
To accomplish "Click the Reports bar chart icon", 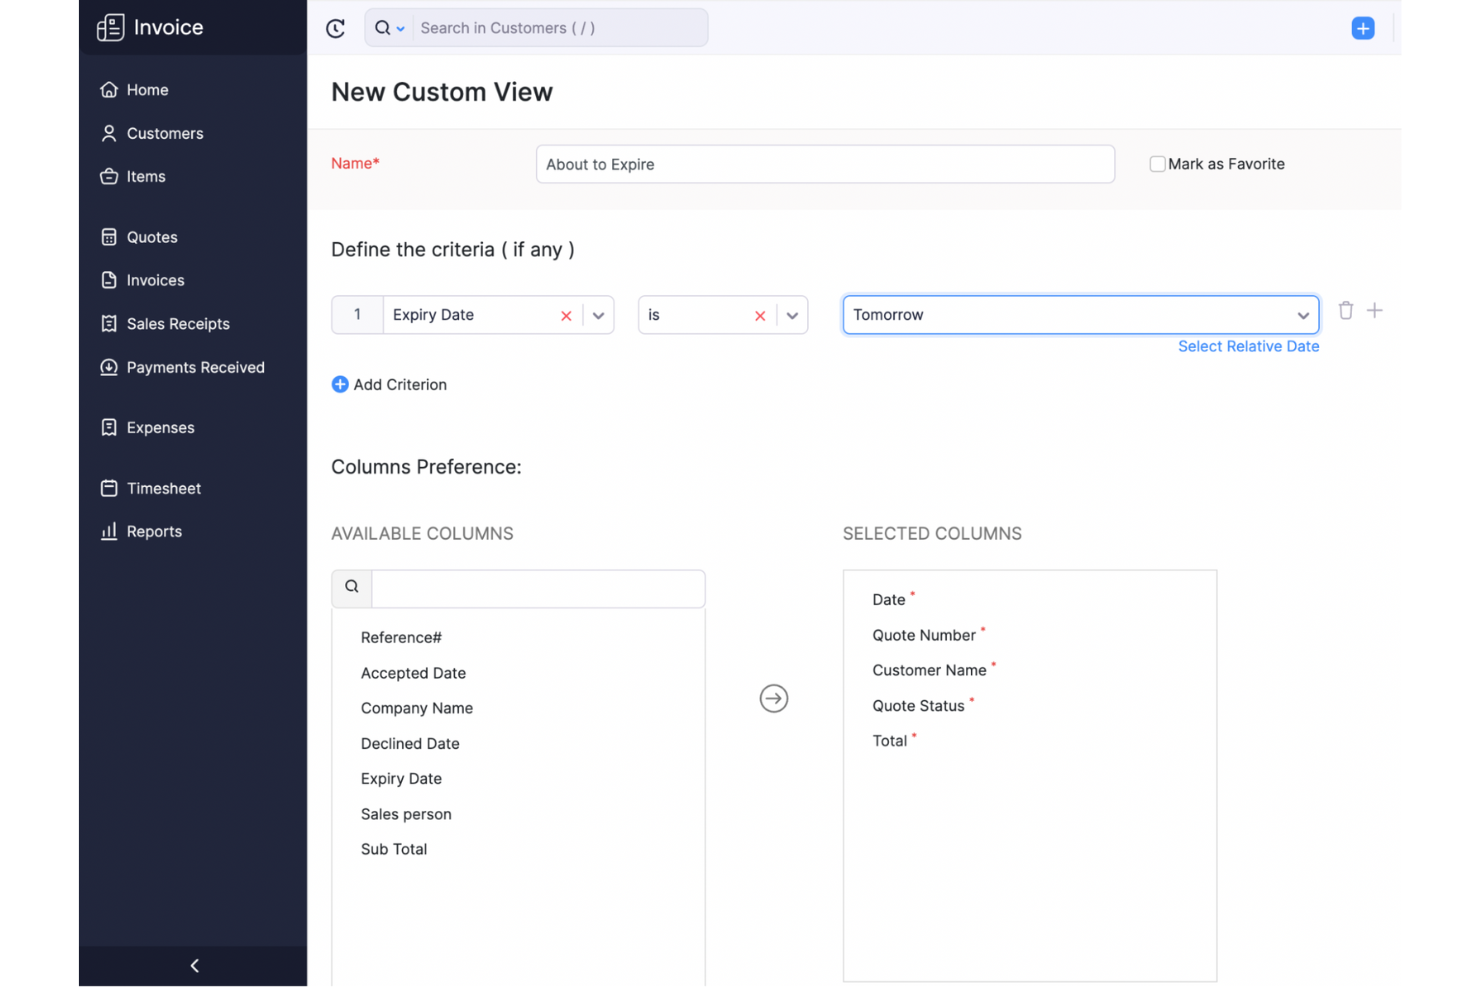I will [x=109, y=531].
